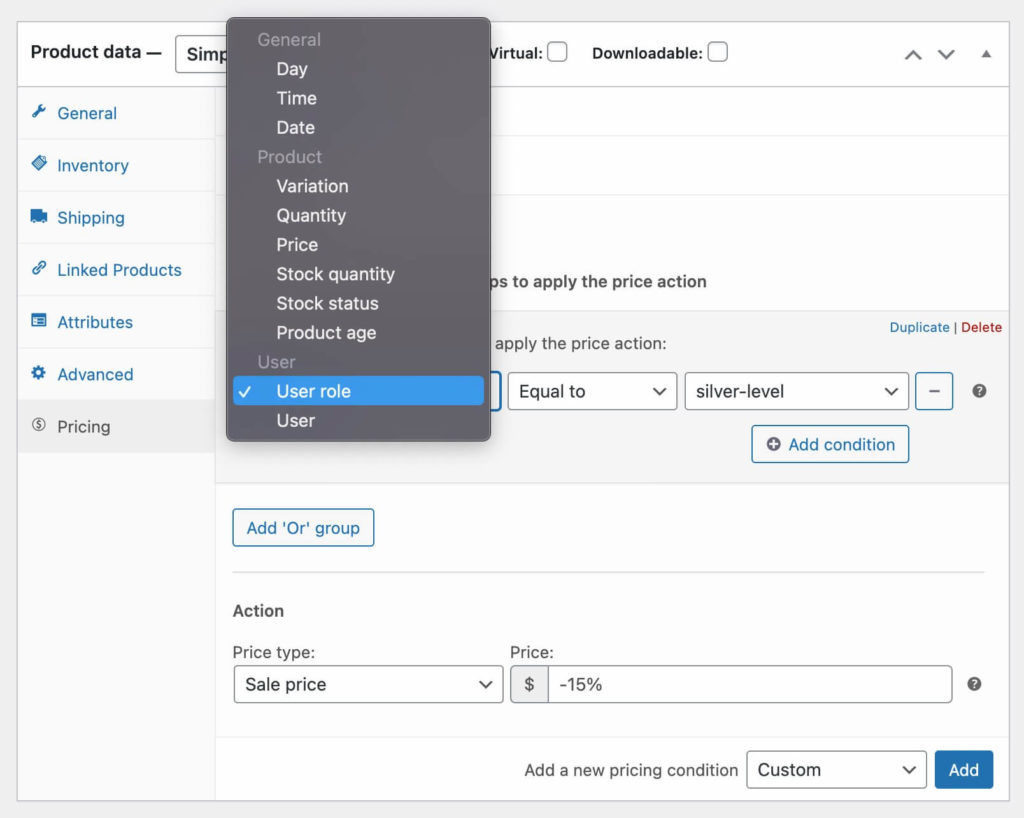Open the Shipping tab
The width and height of the screenshot is (1024, 818).
116,217
